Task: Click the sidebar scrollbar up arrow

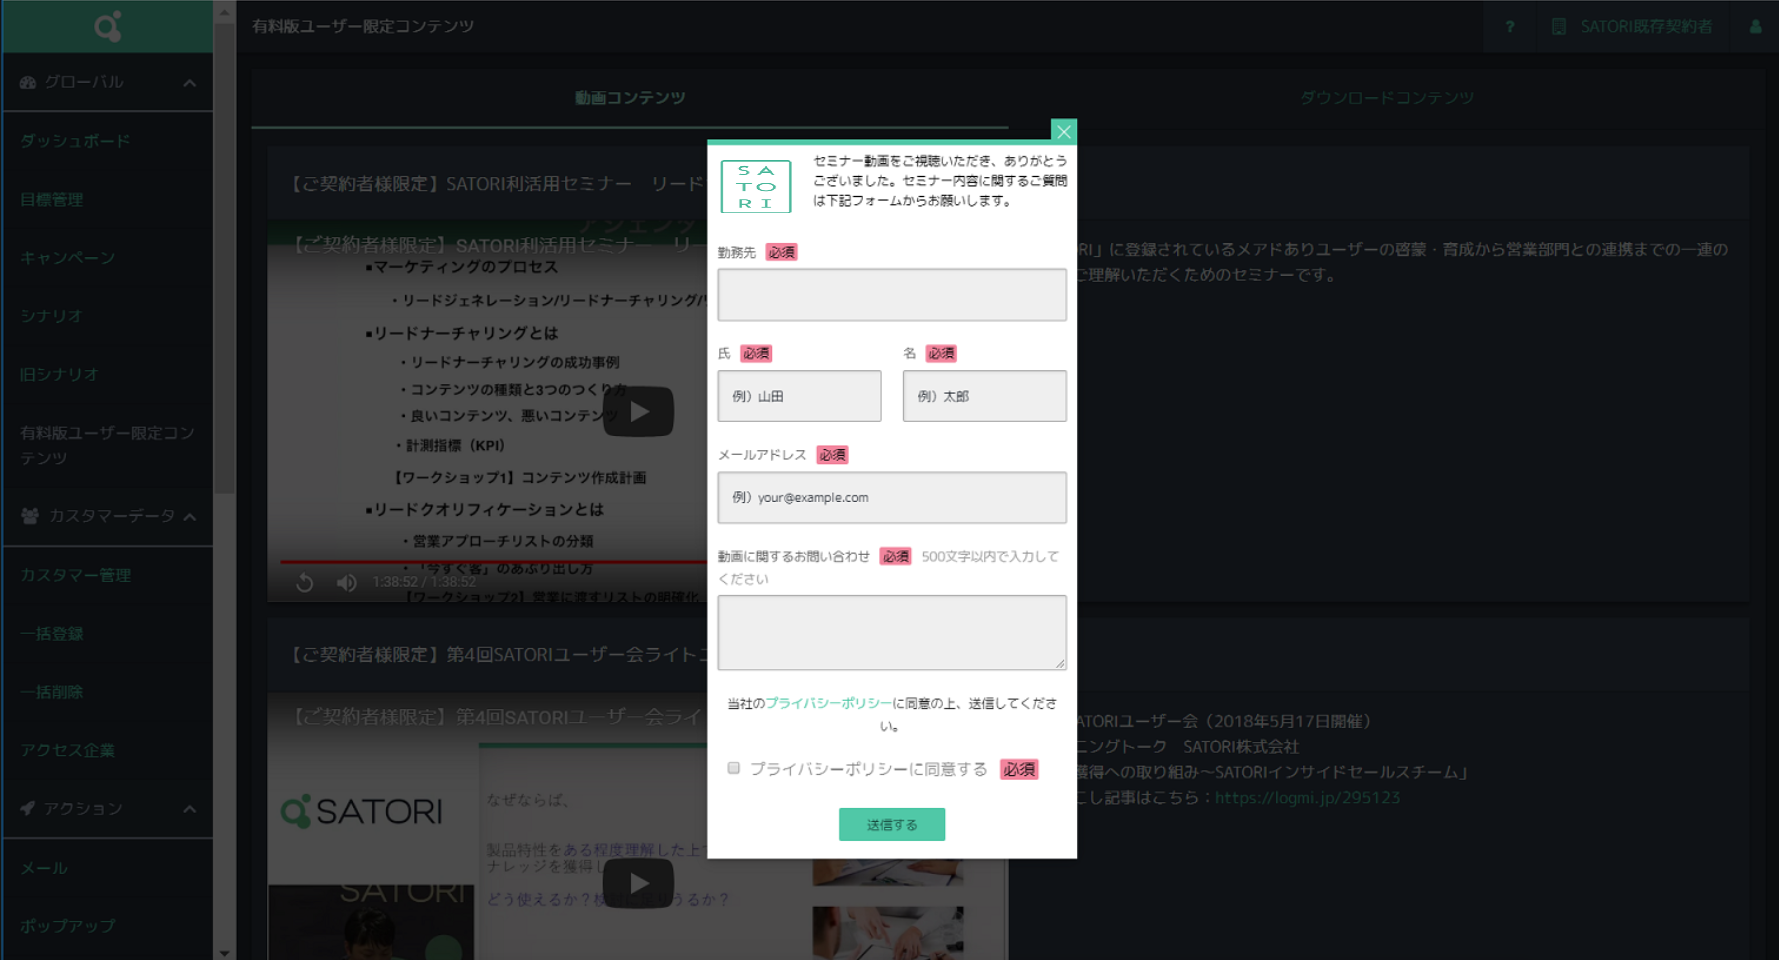Action: 225,13
